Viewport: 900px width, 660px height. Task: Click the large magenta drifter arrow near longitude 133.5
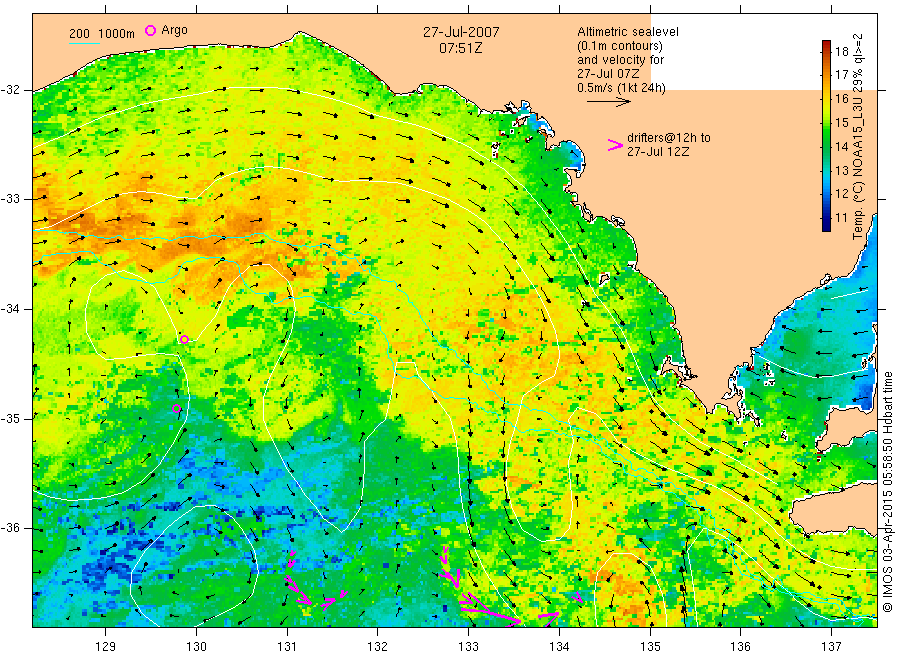click(x=490, y=609)
